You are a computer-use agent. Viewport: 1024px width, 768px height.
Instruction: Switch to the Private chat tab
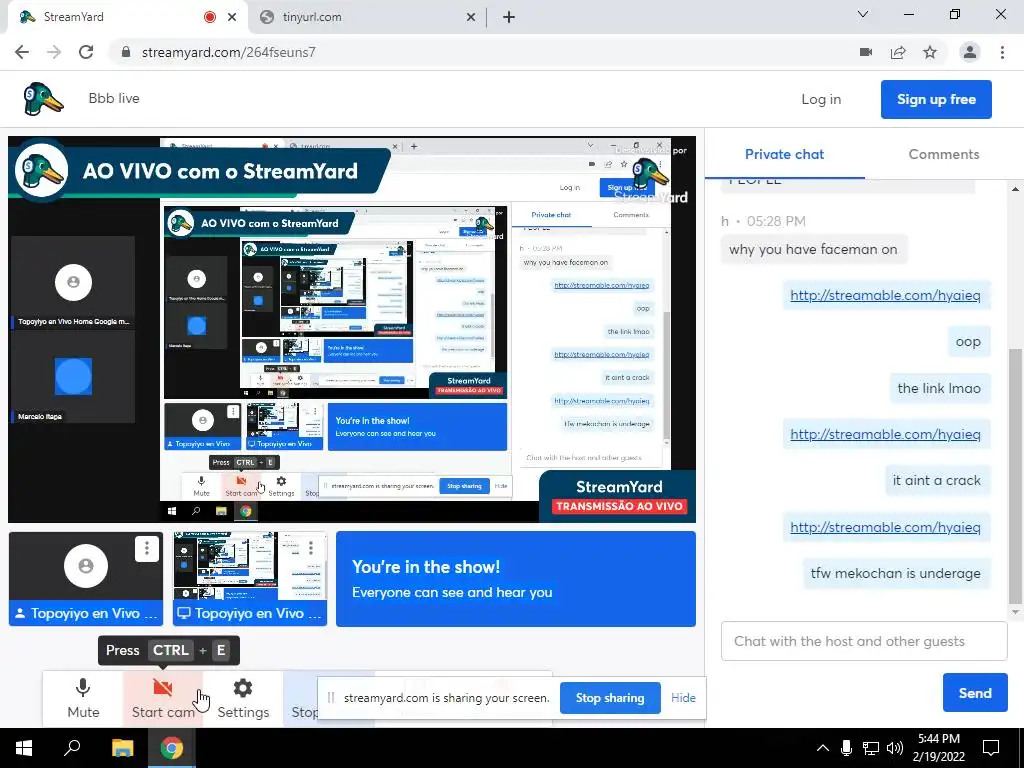click(784, 154)
